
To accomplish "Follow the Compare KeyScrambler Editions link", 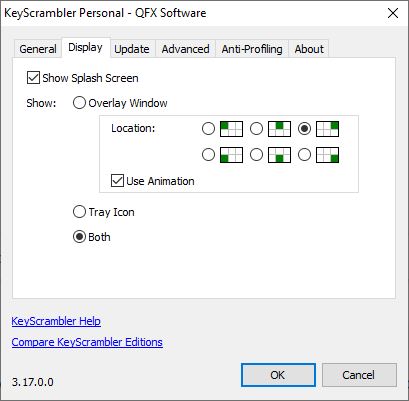I will pyautogui.click(x=87, y=342).
